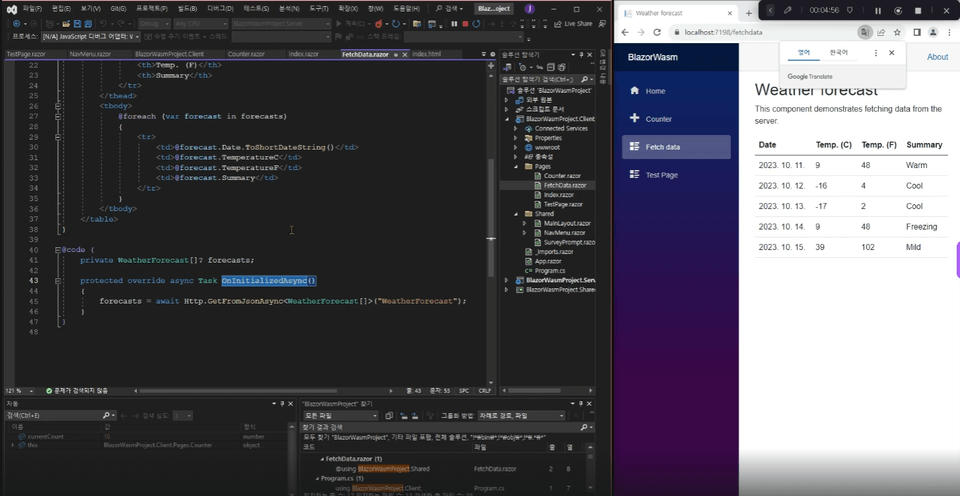Click the Live Share icon
Image resolution: width=960 pixels, height=496 pixels.
coord(560,23)
